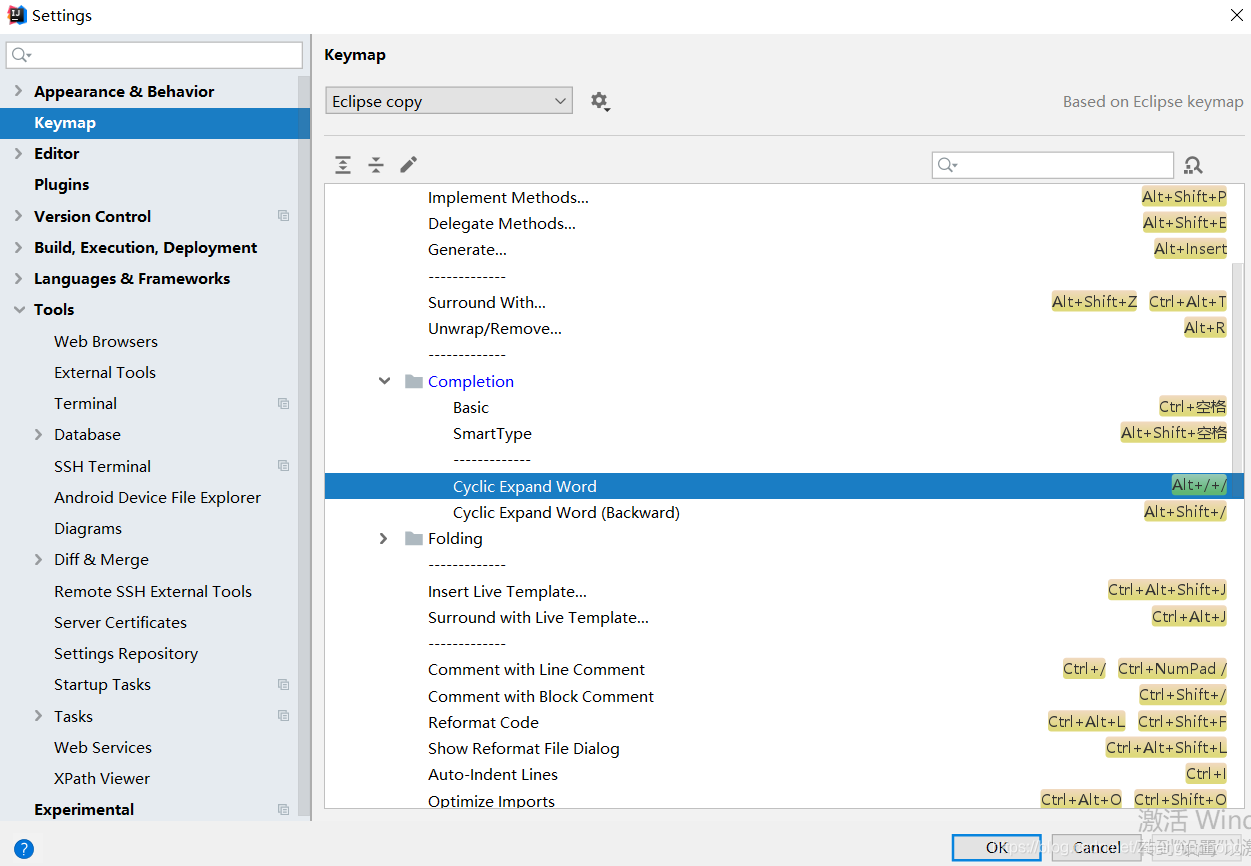Expand Languages & Frameworks section
Viewport: 1251px width, 866px height.
point(18,278)
